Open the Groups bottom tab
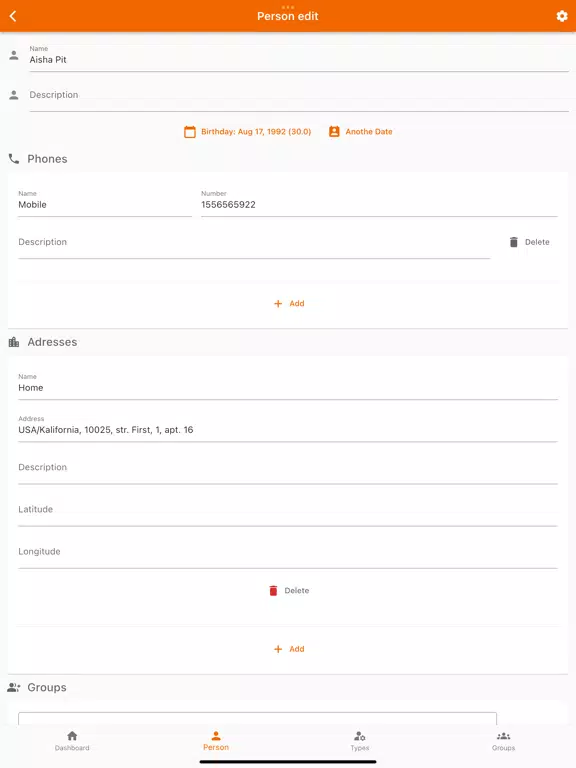 pyautogui.click(x=504, y=741)
